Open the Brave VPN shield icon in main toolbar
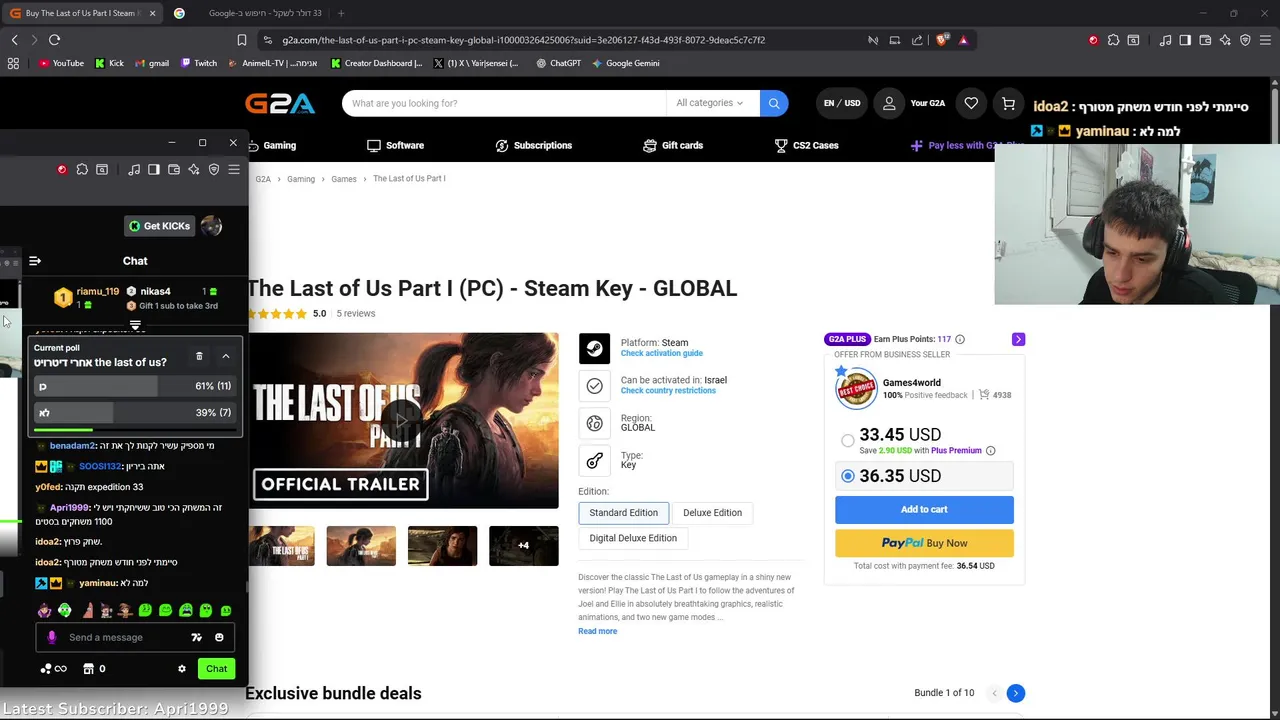1280x720 pixels. coord(1245,40)
